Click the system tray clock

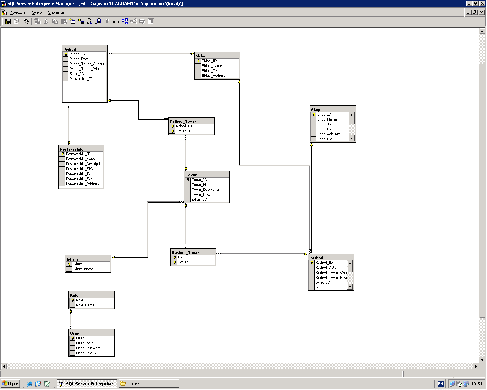[477, 384]
